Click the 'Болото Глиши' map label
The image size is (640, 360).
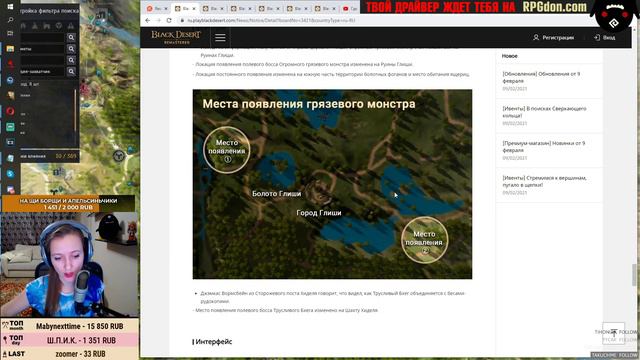tap(276, 193)
